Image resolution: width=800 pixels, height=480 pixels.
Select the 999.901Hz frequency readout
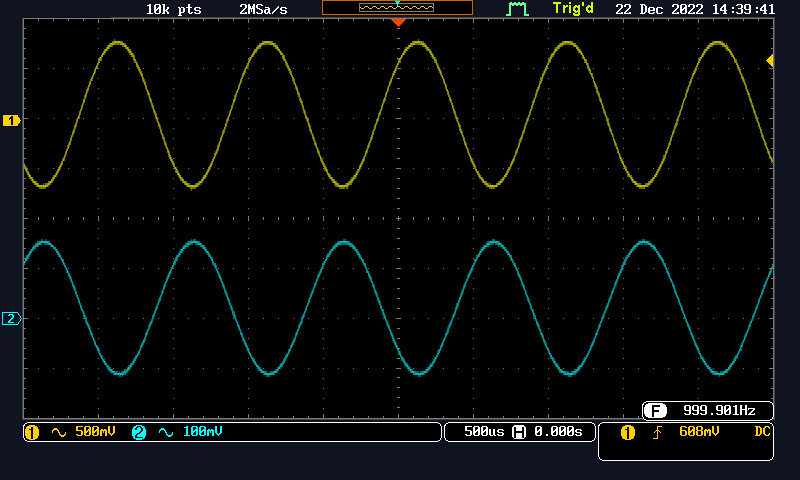(719, 410)
